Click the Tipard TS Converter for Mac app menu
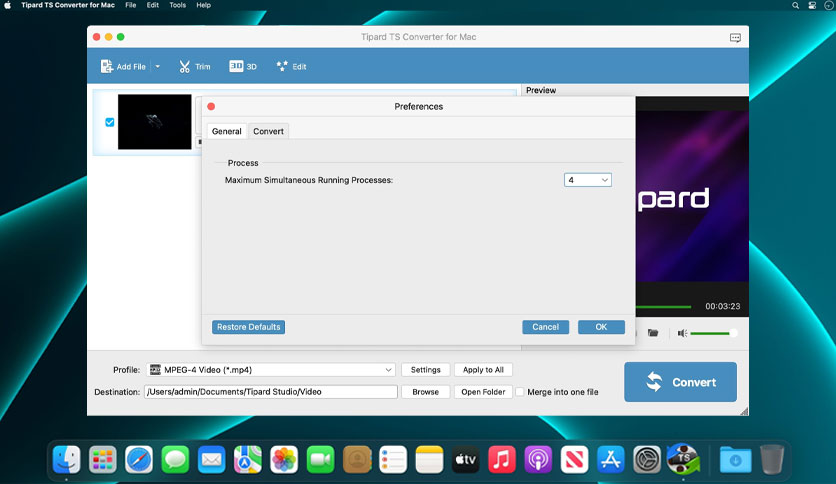 tap(68, 5)
